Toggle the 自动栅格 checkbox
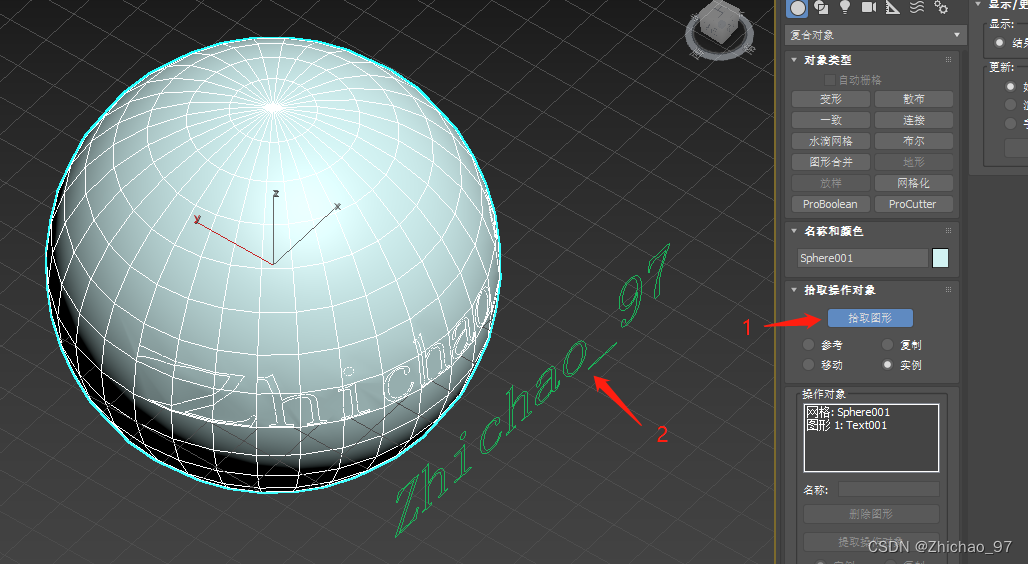1028x564 pixels. point(829,80)
